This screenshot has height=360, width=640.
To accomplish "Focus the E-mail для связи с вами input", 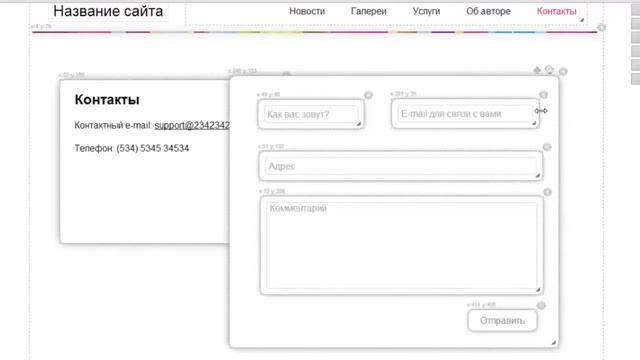I will tap(465, 114).
